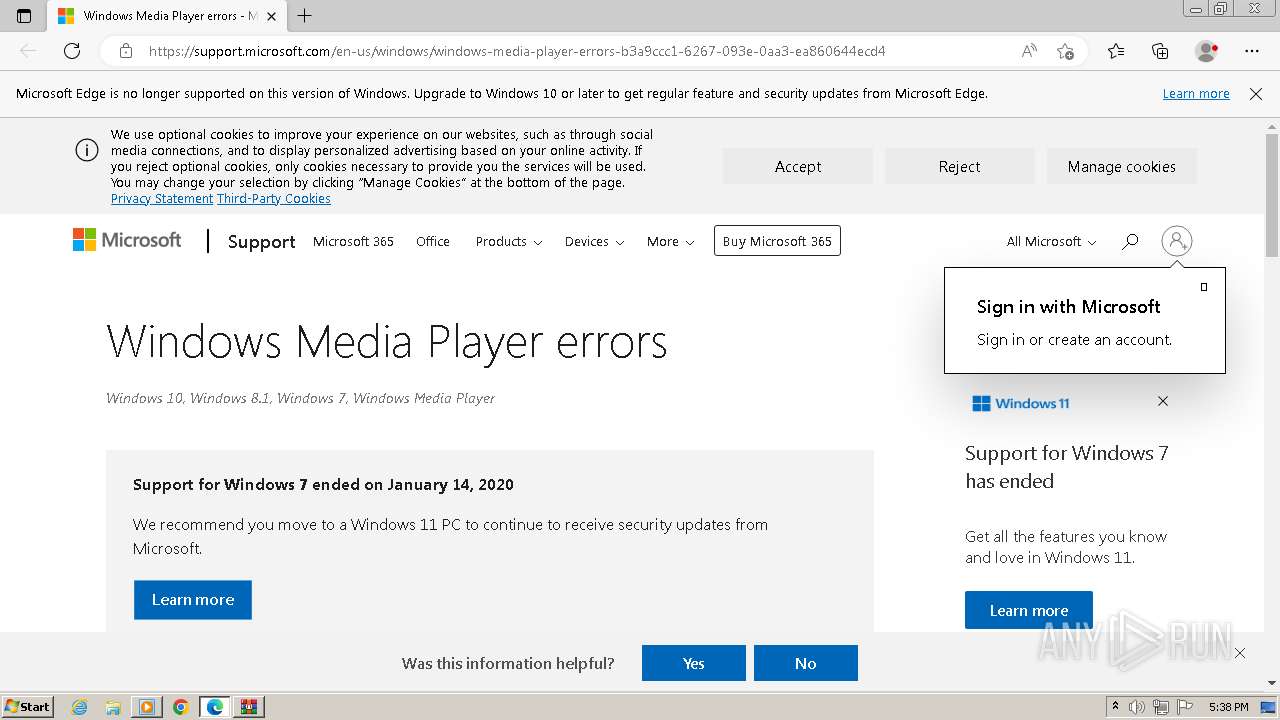This screenshot has height=720, width=1280.
Task: Dismiss the Edge unsupported notice bar
Action: [x=1256, y=93]
